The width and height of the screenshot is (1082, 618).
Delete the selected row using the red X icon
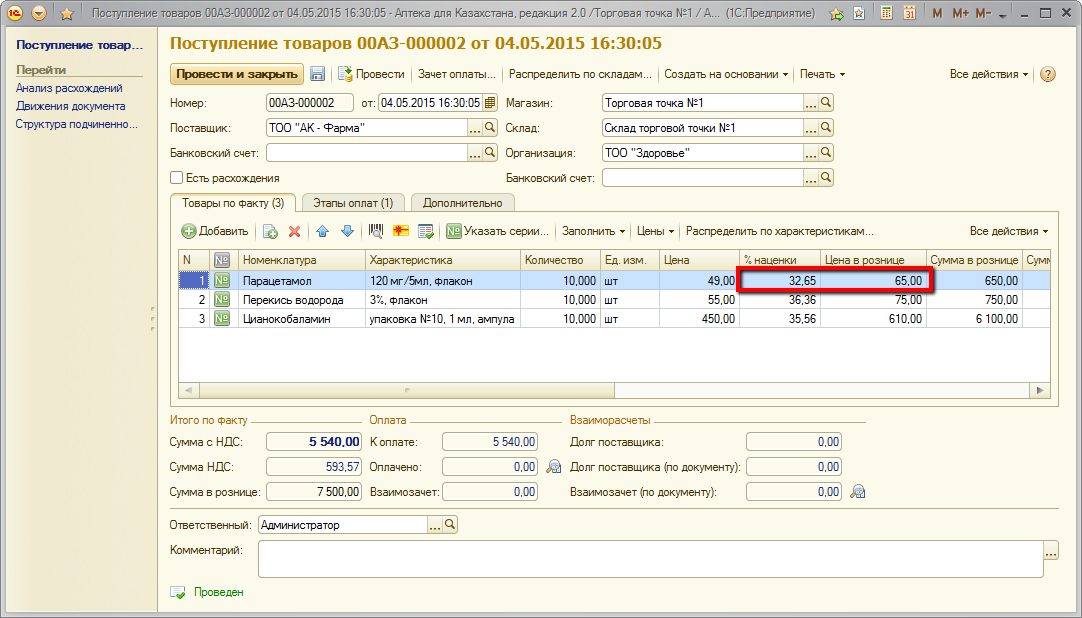coord(295,231)
